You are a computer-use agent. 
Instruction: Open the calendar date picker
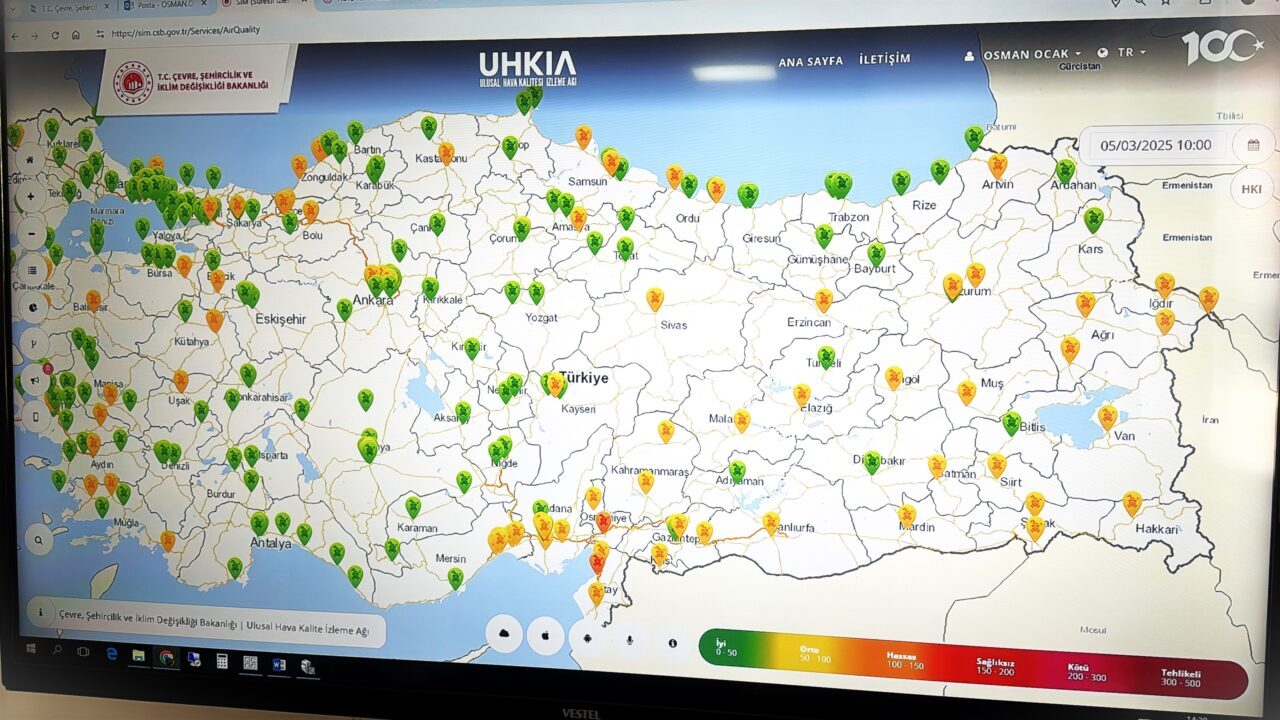[1253, 145]
